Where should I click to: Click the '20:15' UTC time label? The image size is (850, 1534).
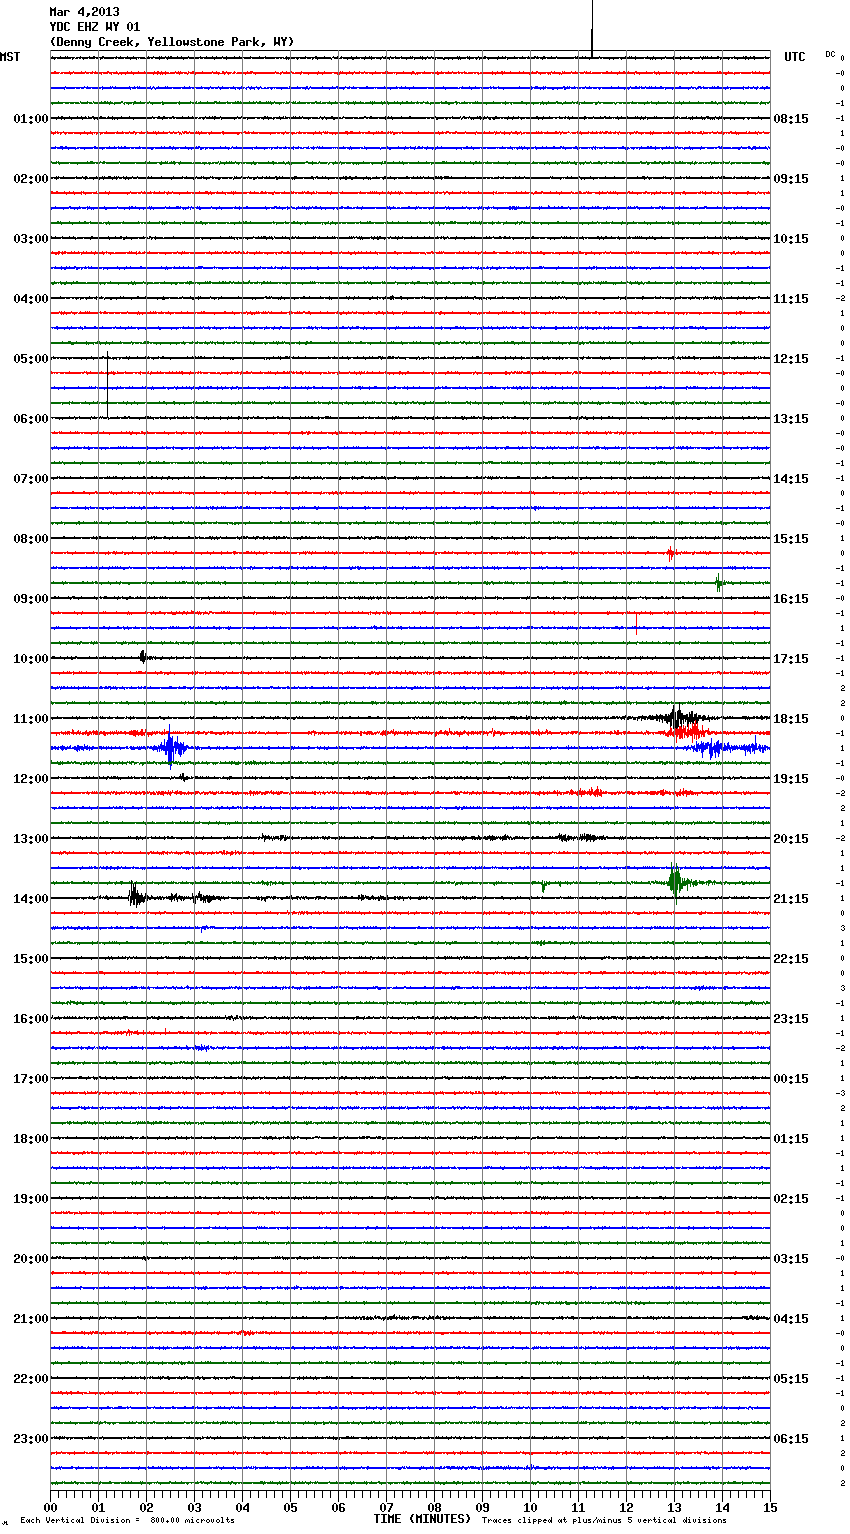[791, 839]
